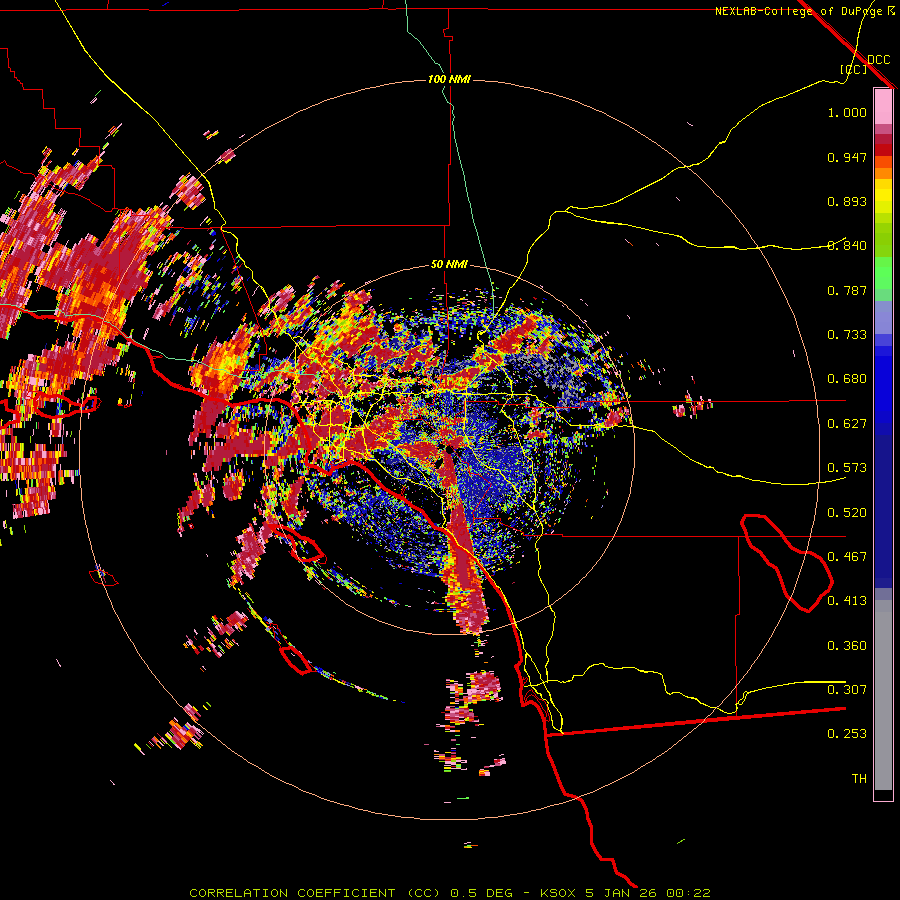Click the 1.000 value on the color scale
The image size is (900, 900).
[x=847, y=113]
